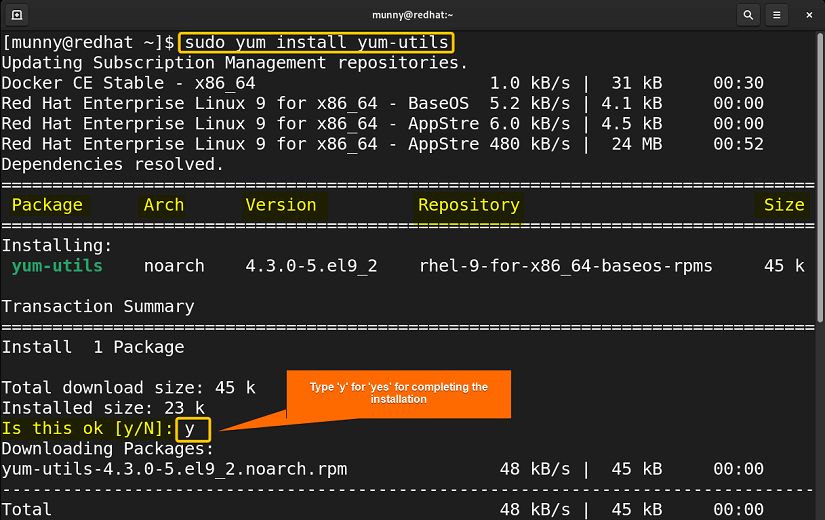Viewport: 825px width, 520px height.
Task: Click the prompt text [munny@redhat ~]$
Action: pos(88,42)
